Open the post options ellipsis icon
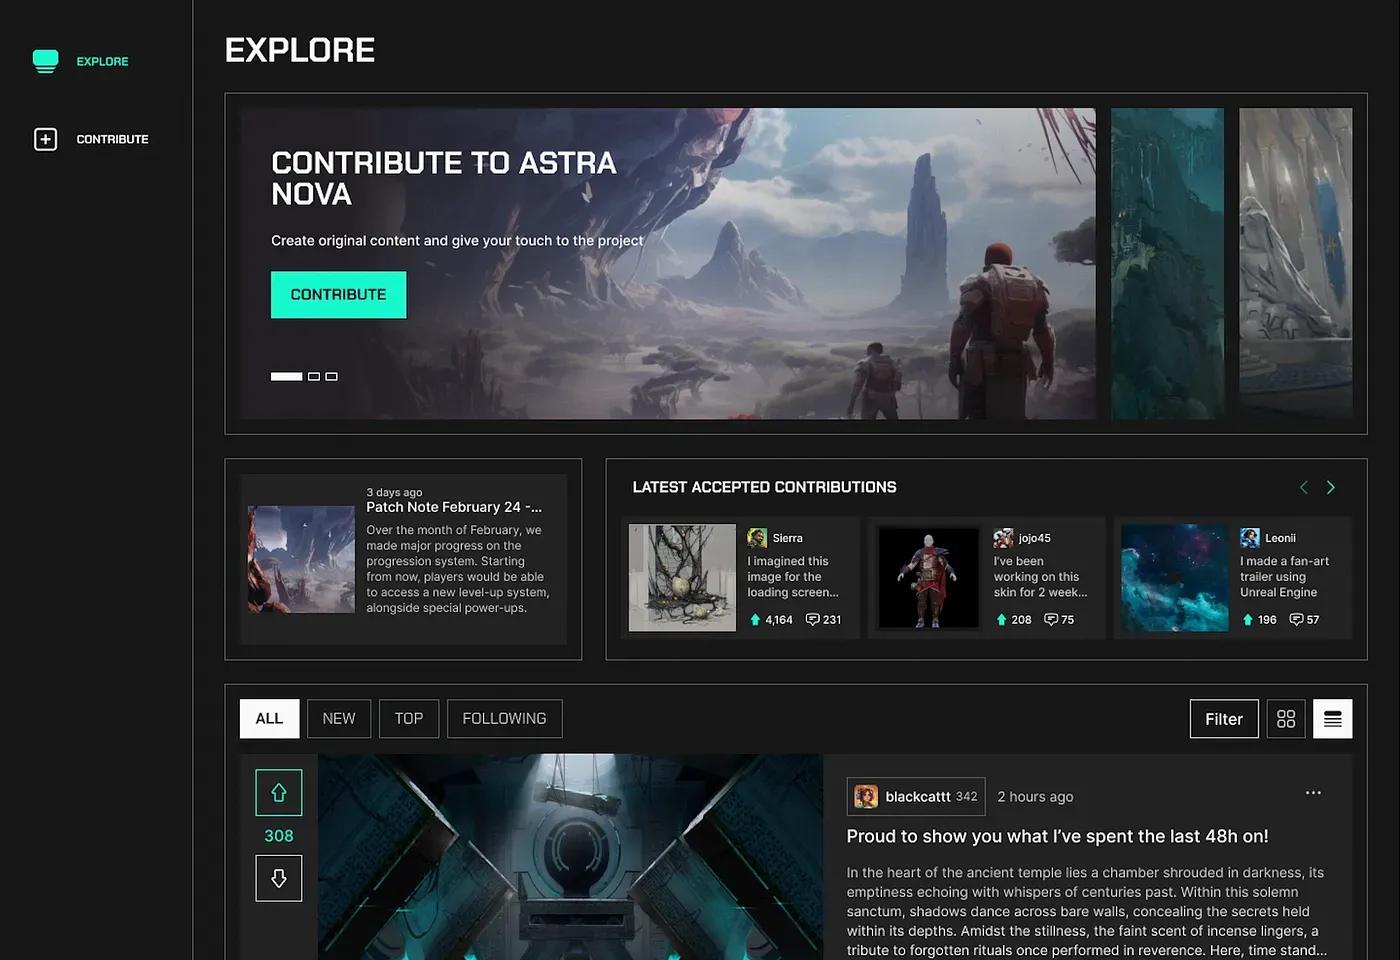This screenshot has width=1400, height=960. pyautogui.click(x=1313, y=792)
